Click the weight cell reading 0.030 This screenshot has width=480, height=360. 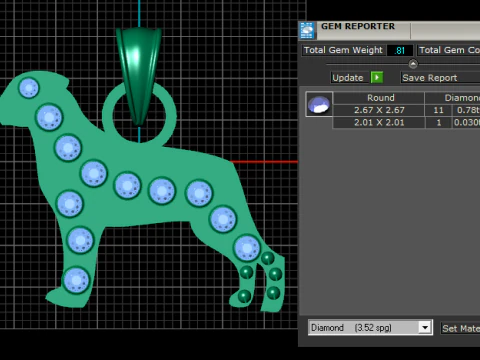(x=466, y=122)
